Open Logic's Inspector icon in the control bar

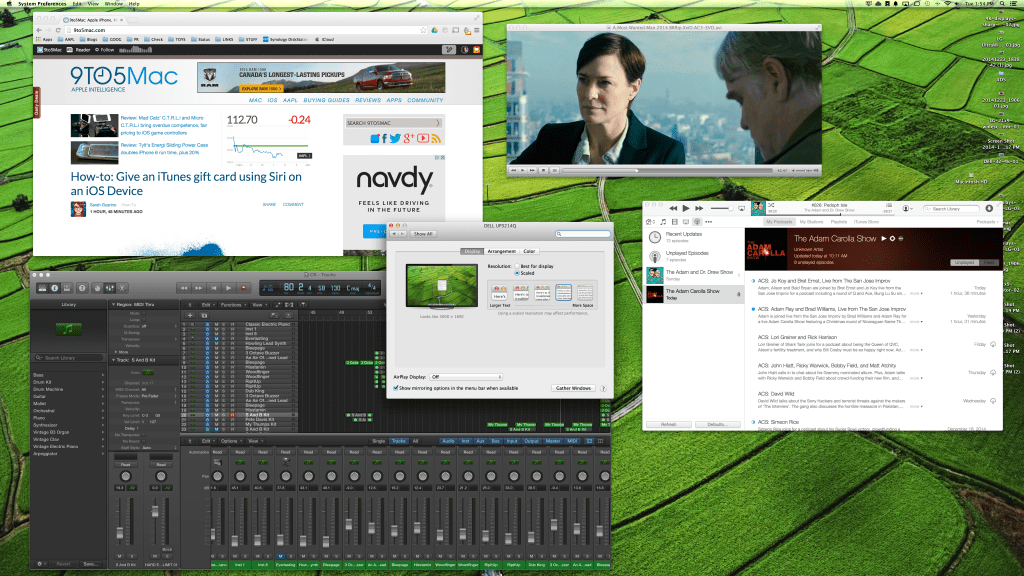point(55,288)
